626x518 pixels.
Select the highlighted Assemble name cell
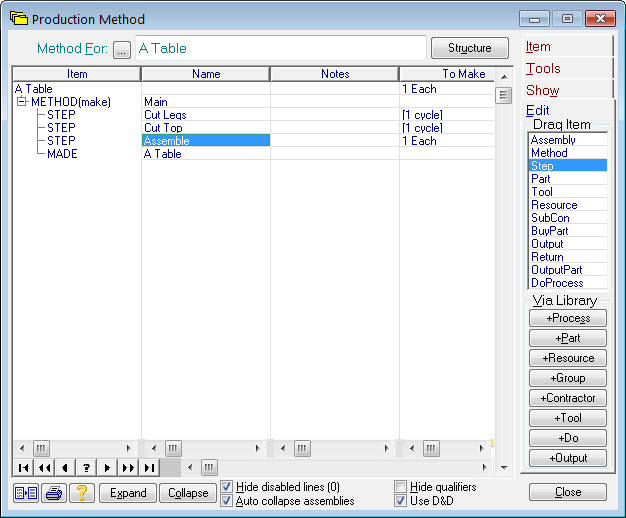coord(206,141)
